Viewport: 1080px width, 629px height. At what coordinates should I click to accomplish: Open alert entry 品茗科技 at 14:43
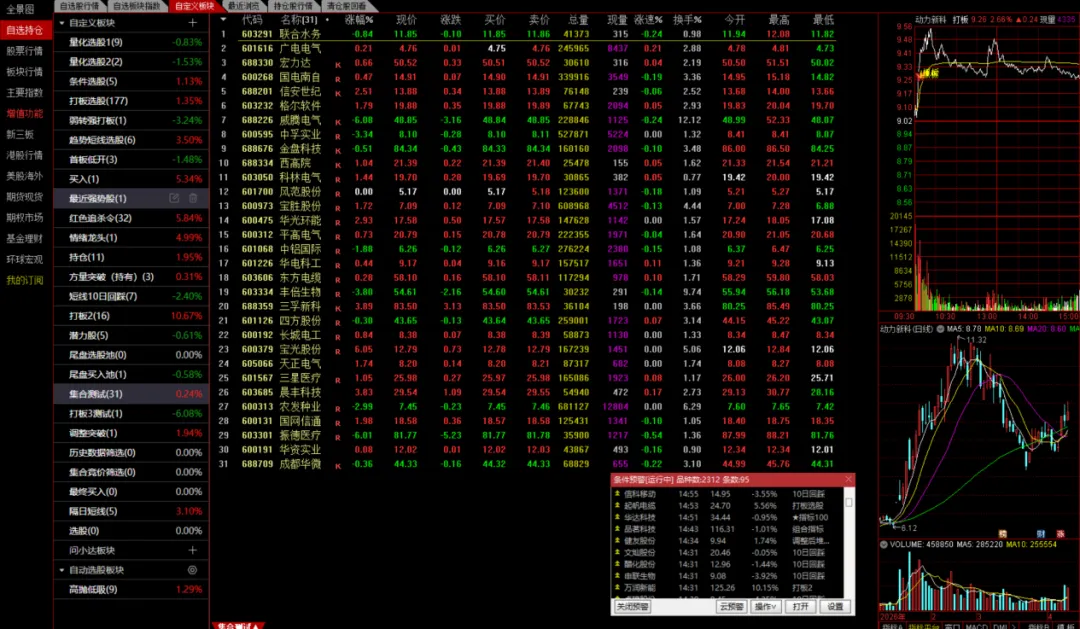[x=727, y=528]
